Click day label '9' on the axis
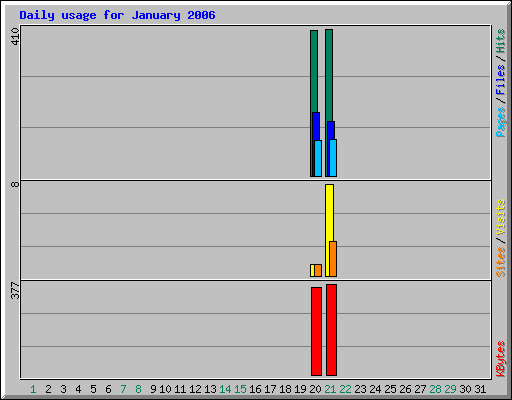Viewport: 512px width, 400px height. 153,389
